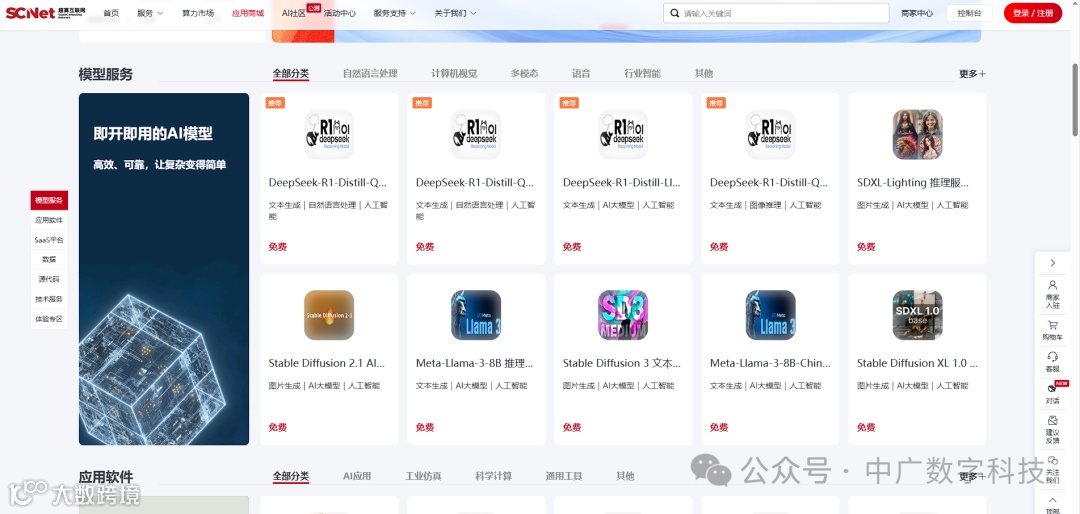Click 免费 price on SDXL-Lighting card

(x=866, y=247)
